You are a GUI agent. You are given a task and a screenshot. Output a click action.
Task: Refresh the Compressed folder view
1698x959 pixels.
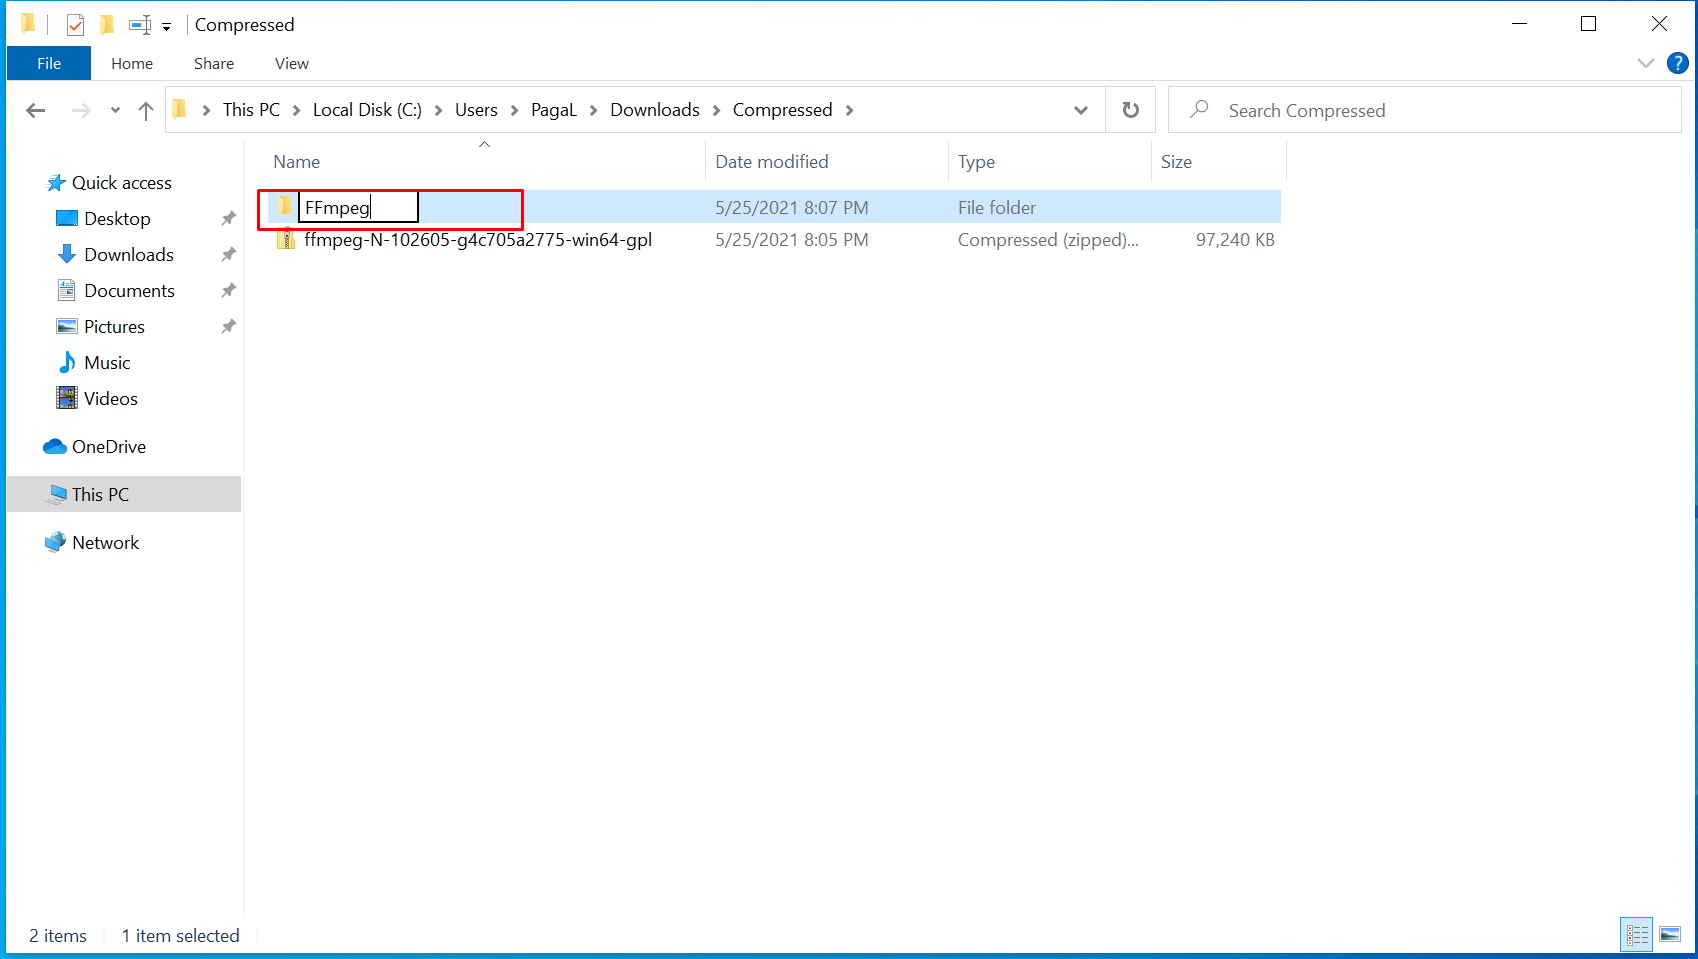pyautogui.click(x=1130, y=110)
